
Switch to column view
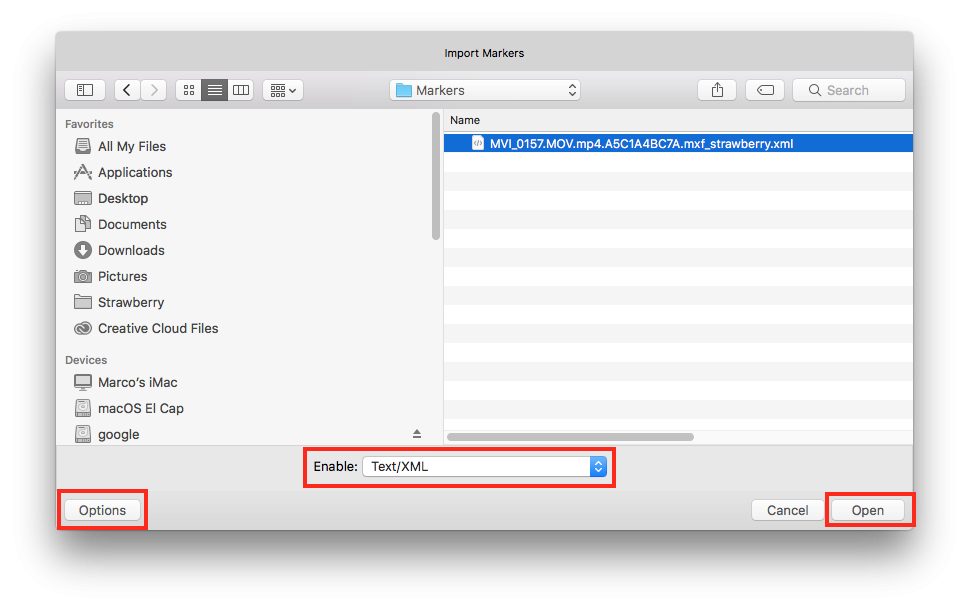click(241, 90)
